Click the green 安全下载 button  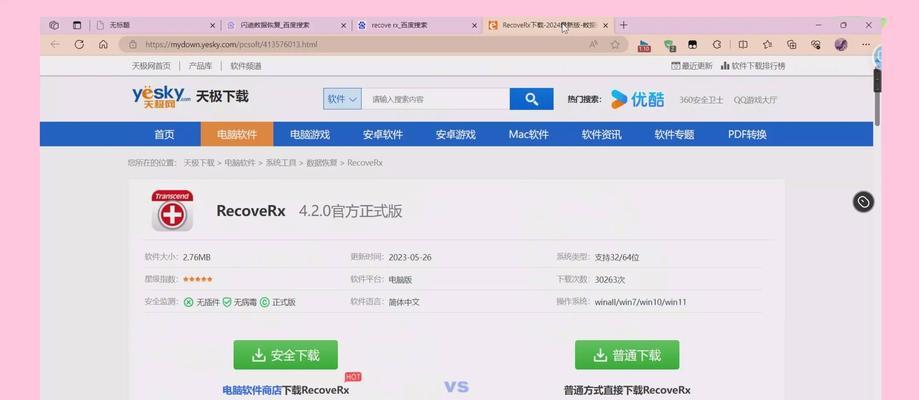tap(285, 355)
